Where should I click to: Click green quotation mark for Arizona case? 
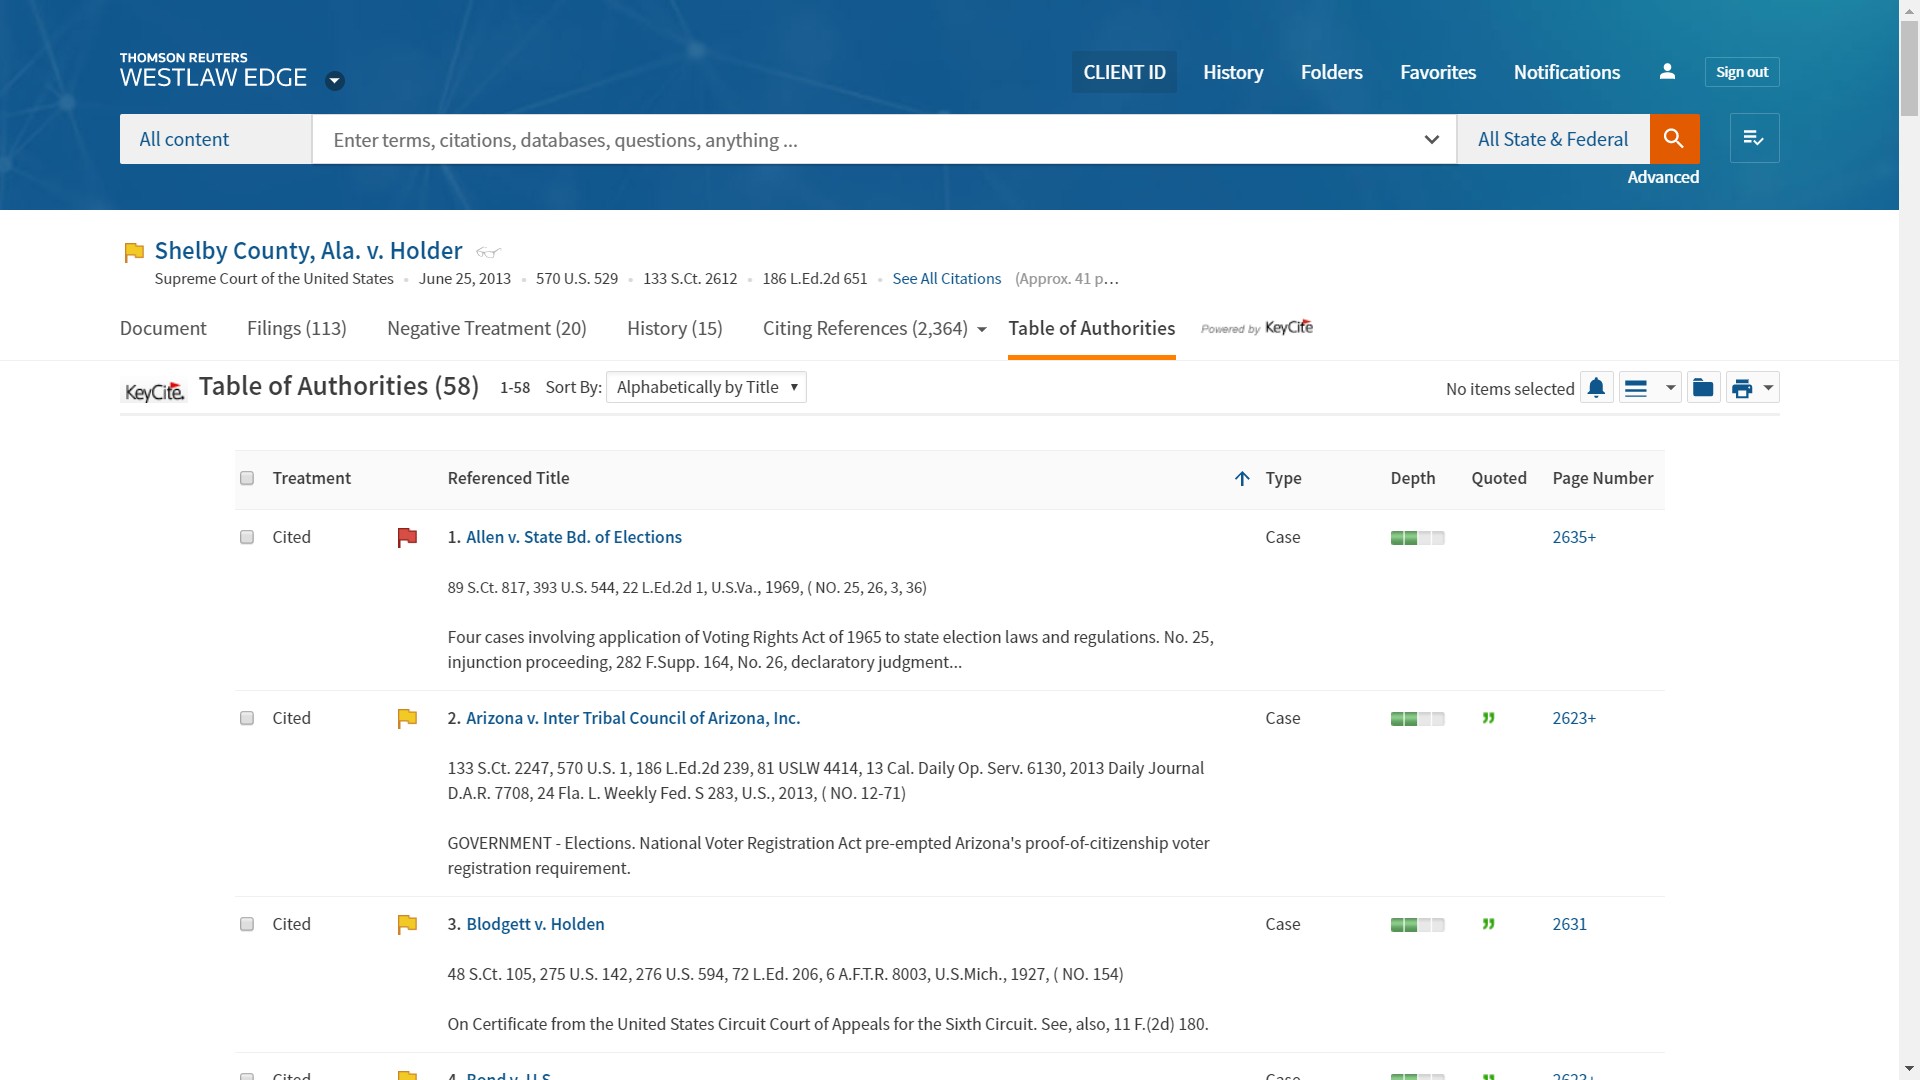click(x=1488, y=719)
